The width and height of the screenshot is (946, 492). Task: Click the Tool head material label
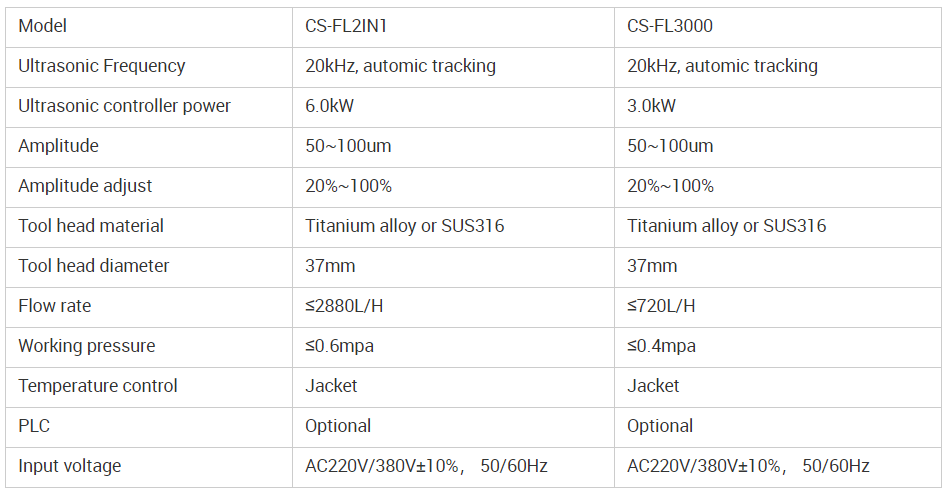(90, 226)
